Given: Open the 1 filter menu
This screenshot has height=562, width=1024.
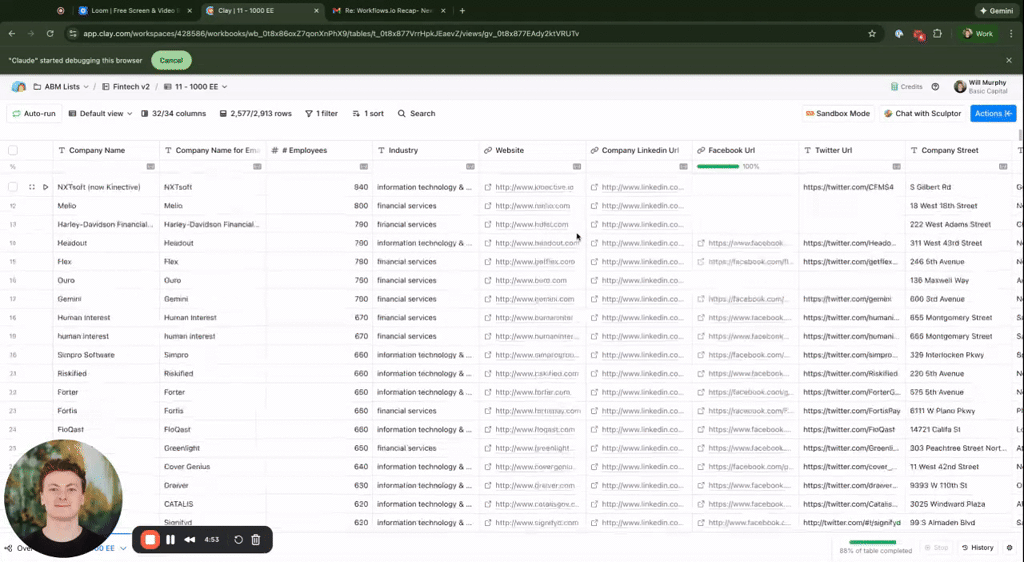Looking at the screenshot, I should coord(321,114).
